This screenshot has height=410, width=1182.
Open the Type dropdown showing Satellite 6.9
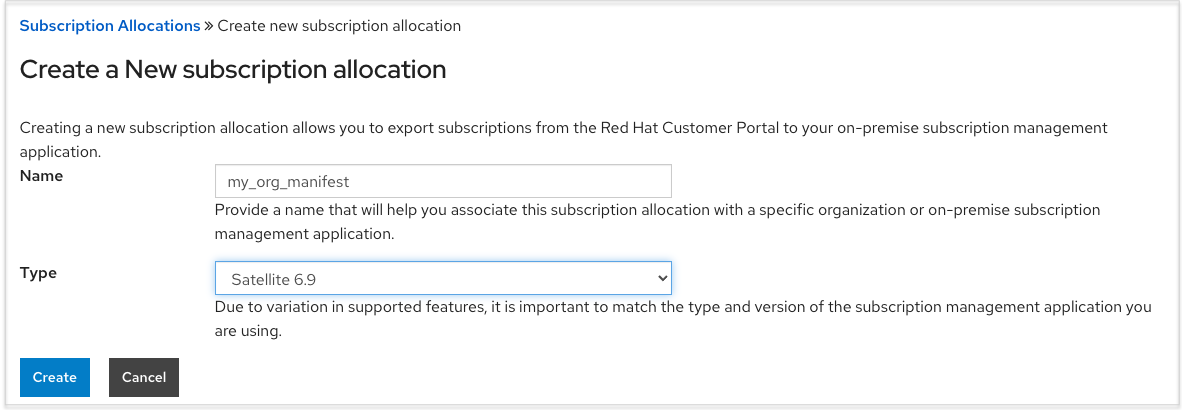442,277
